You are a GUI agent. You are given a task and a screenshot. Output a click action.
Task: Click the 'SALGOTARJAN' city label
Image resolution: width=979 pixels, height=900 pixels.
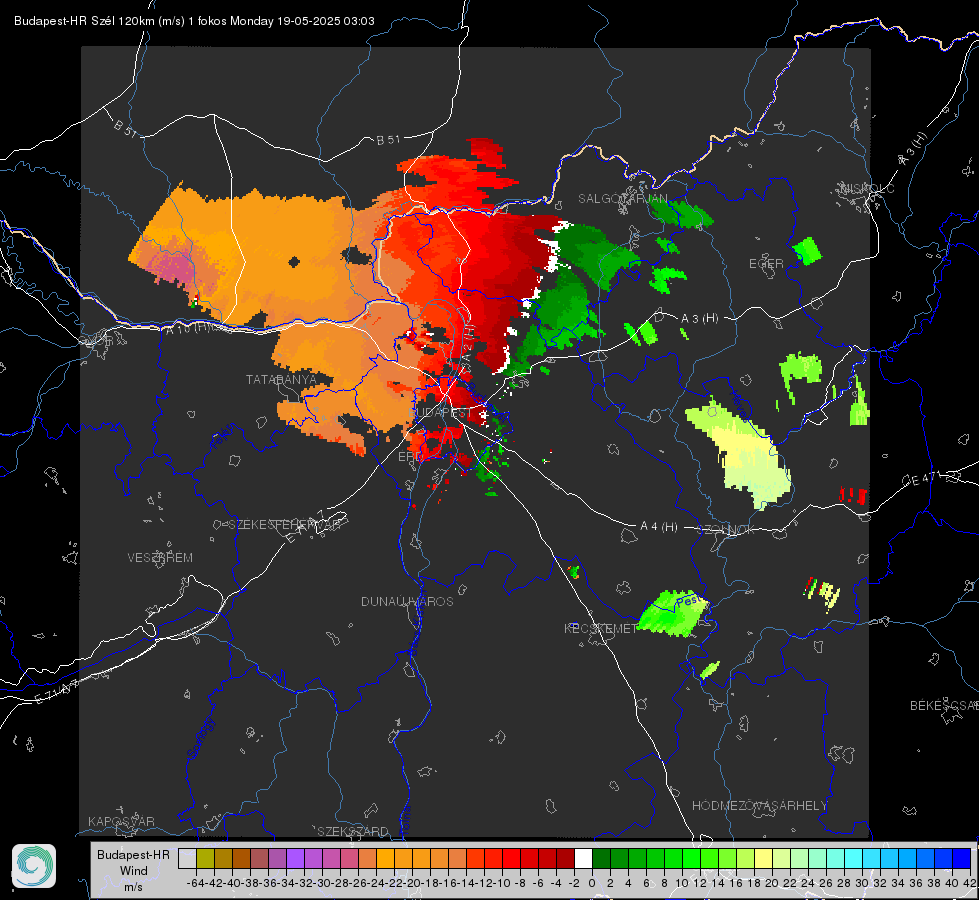(x=622, y=199)
